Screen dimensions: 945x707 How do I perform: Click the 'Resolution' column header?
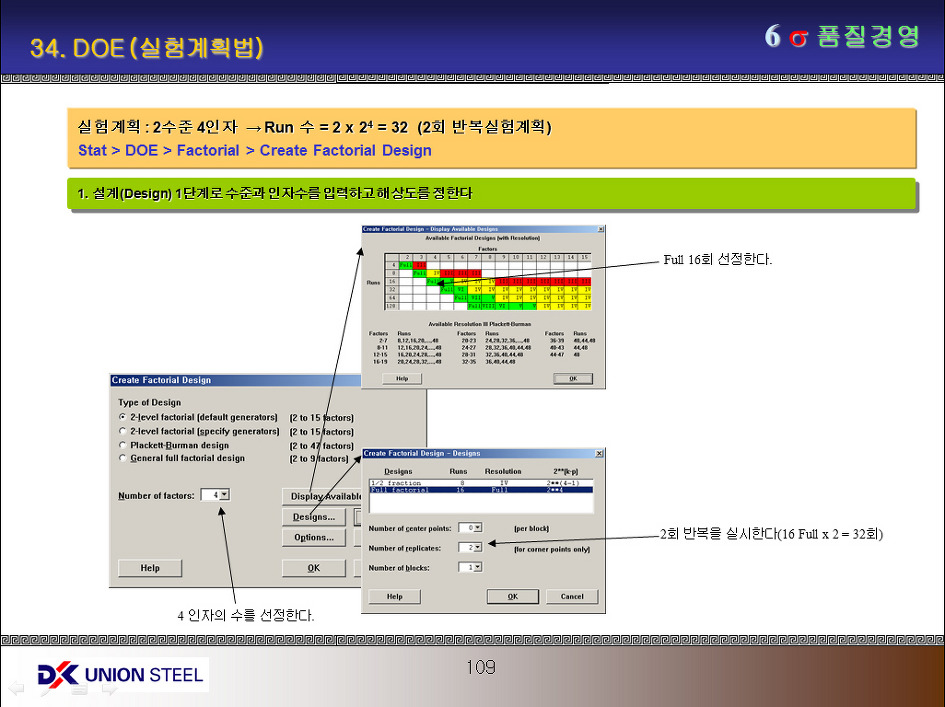click(x=503, y=471)
